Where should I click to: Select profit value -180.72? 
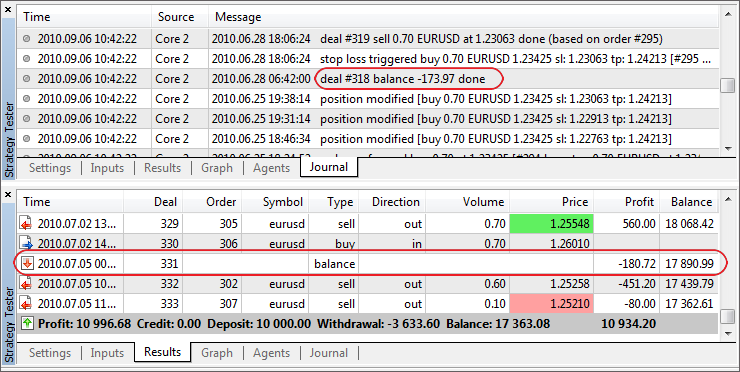click(637, 263)
